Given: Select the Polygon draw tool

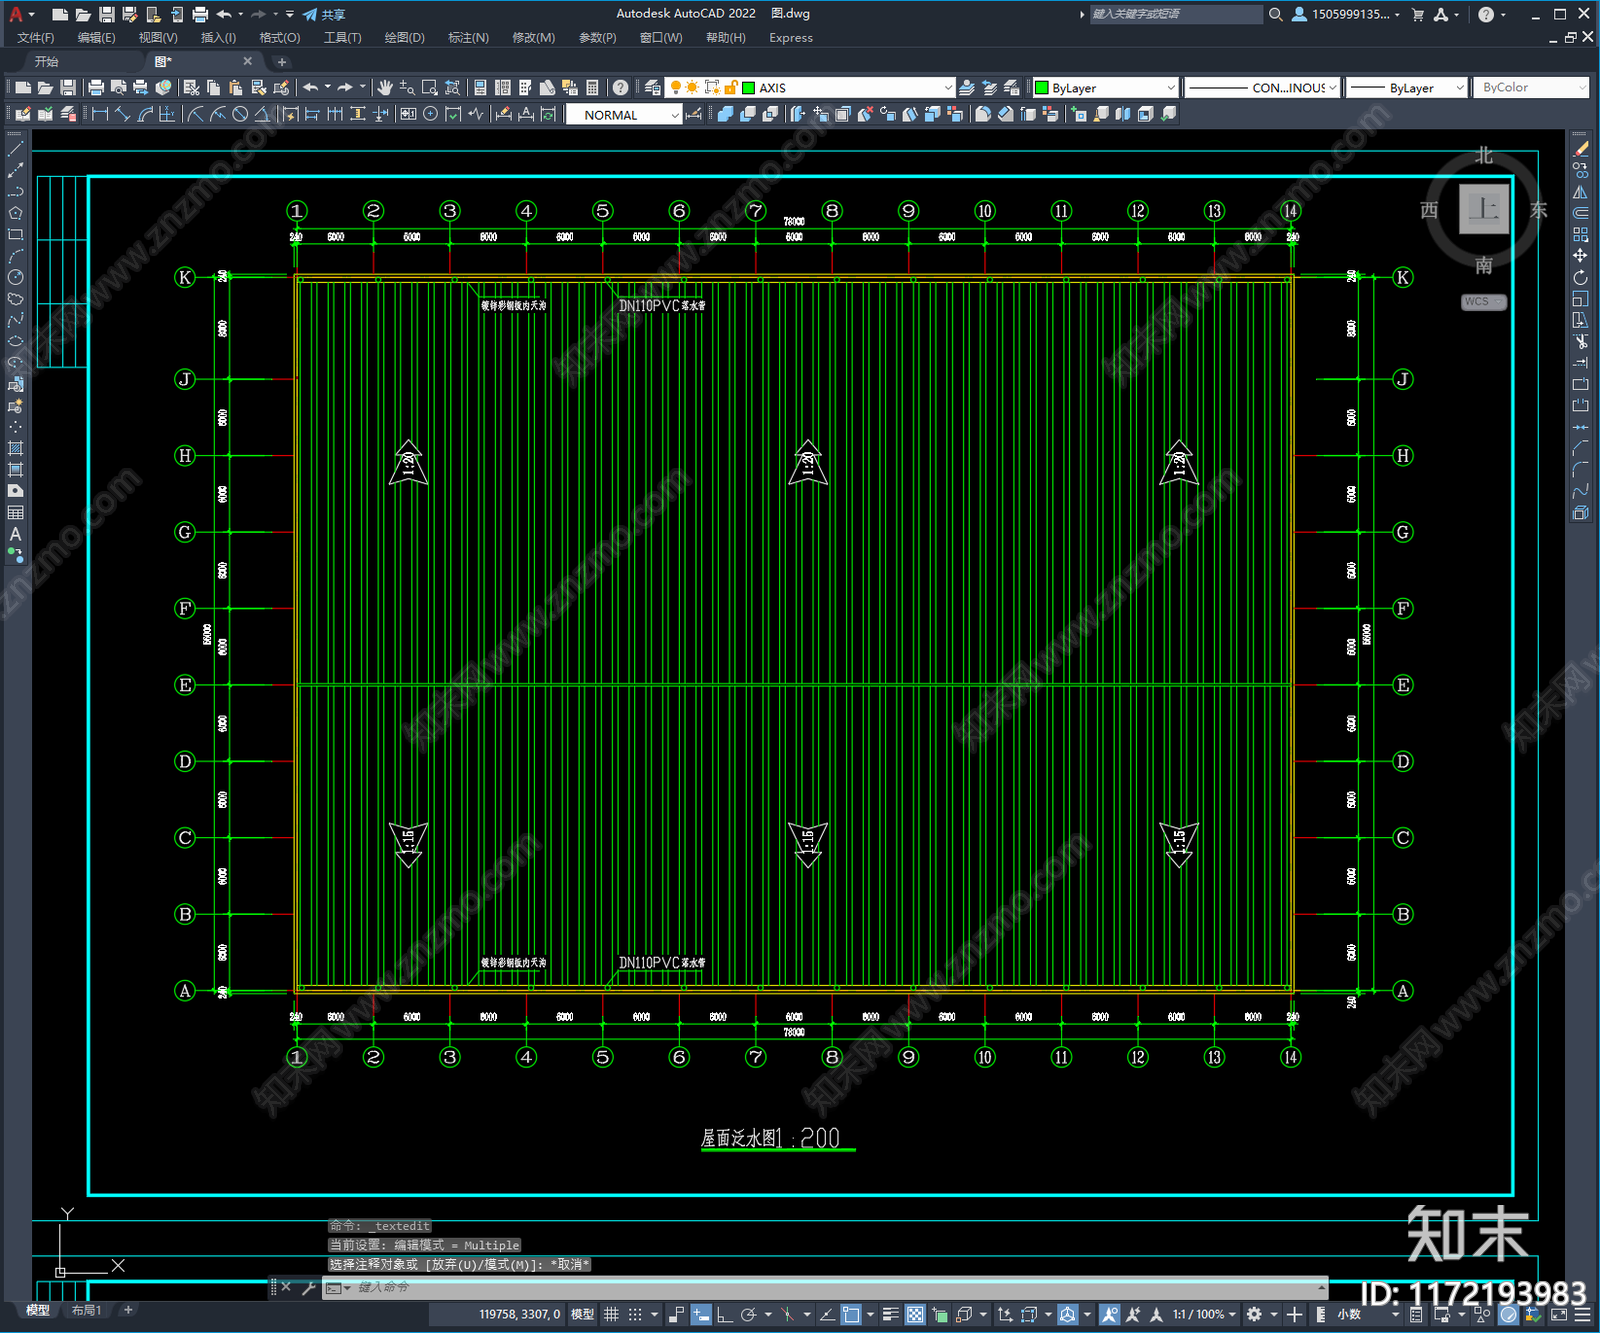Looking at the screenshot, I should (x=15, y=213).
